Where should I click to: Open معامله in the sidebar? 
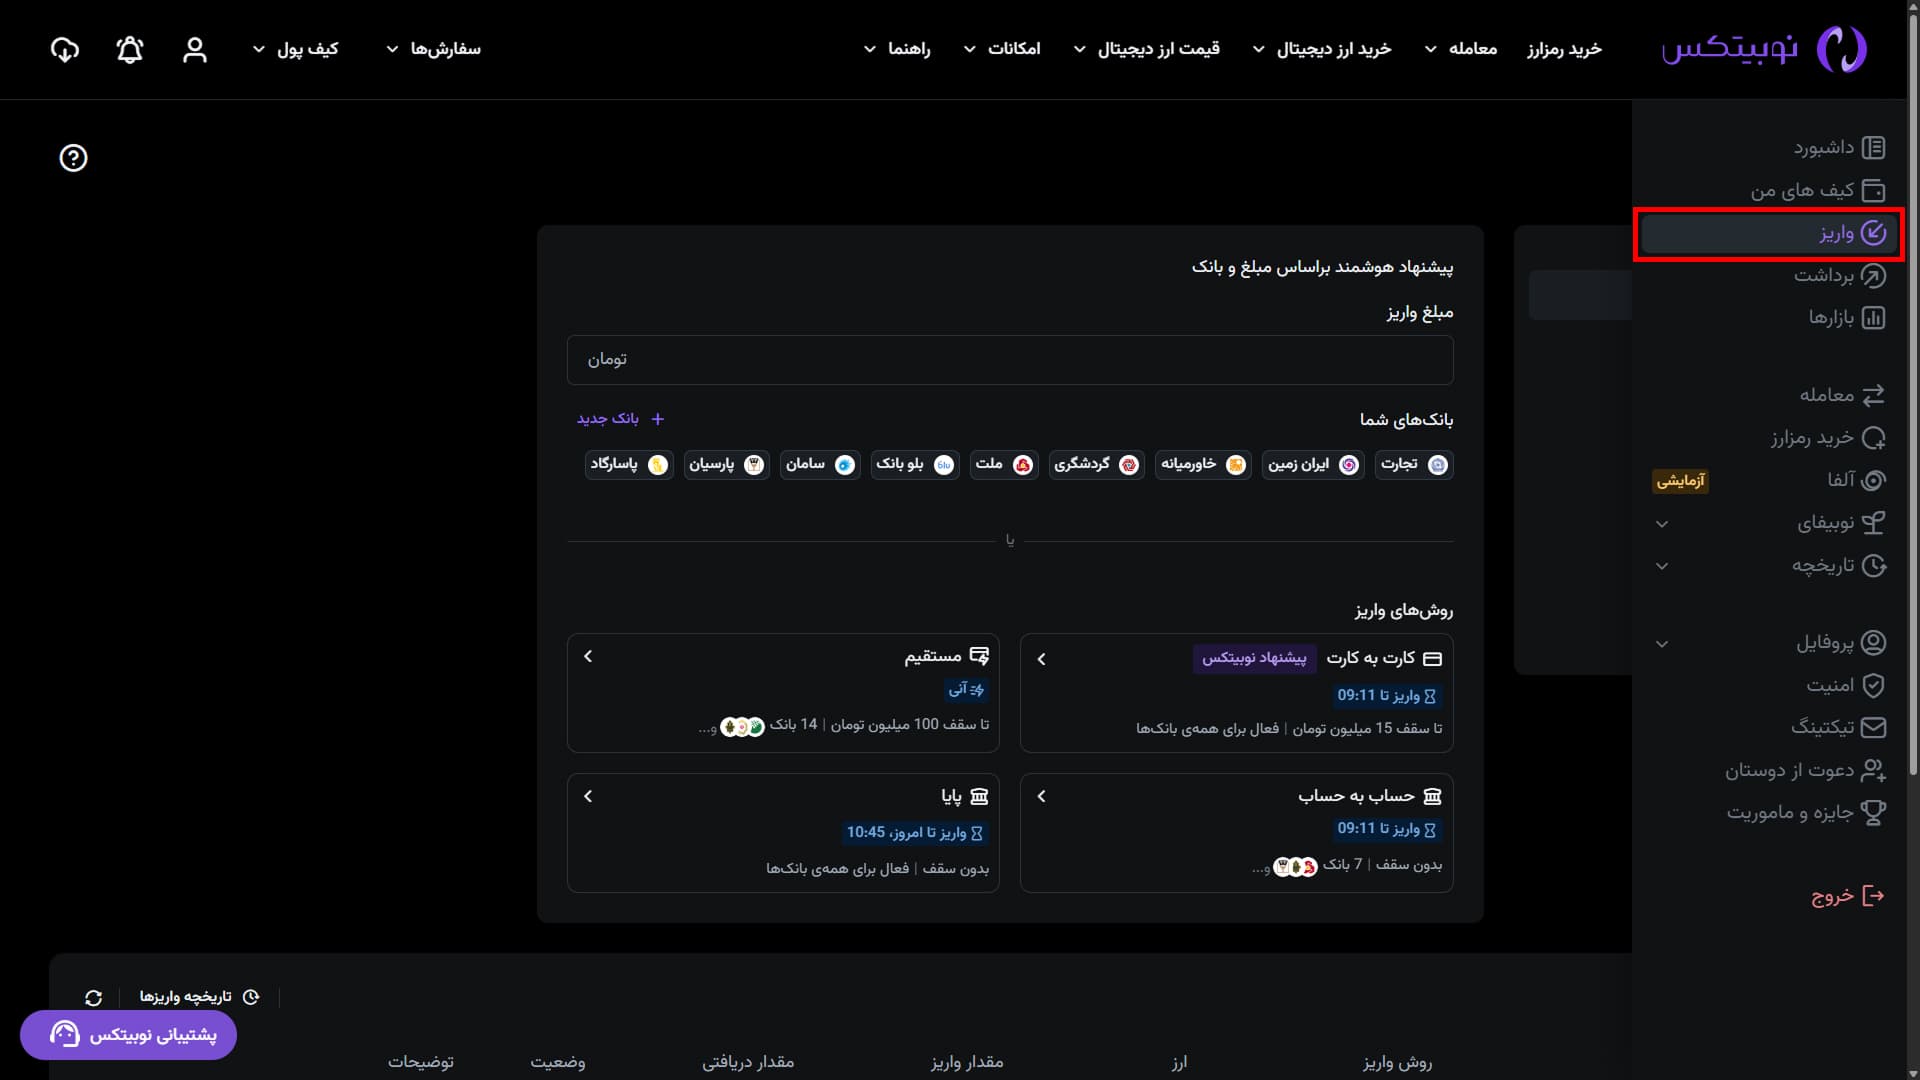point(1842,395)
